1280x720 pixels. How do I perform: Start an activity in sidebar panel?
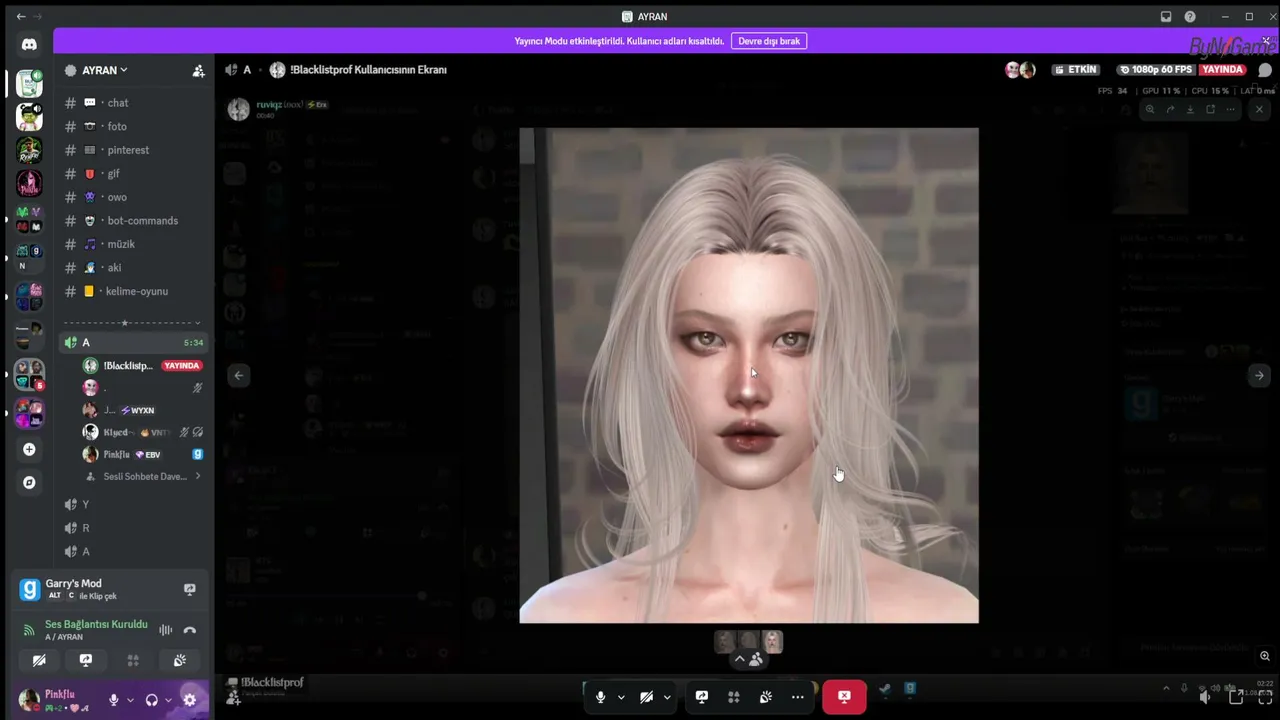pyautogui.click(x=132, y=660)
